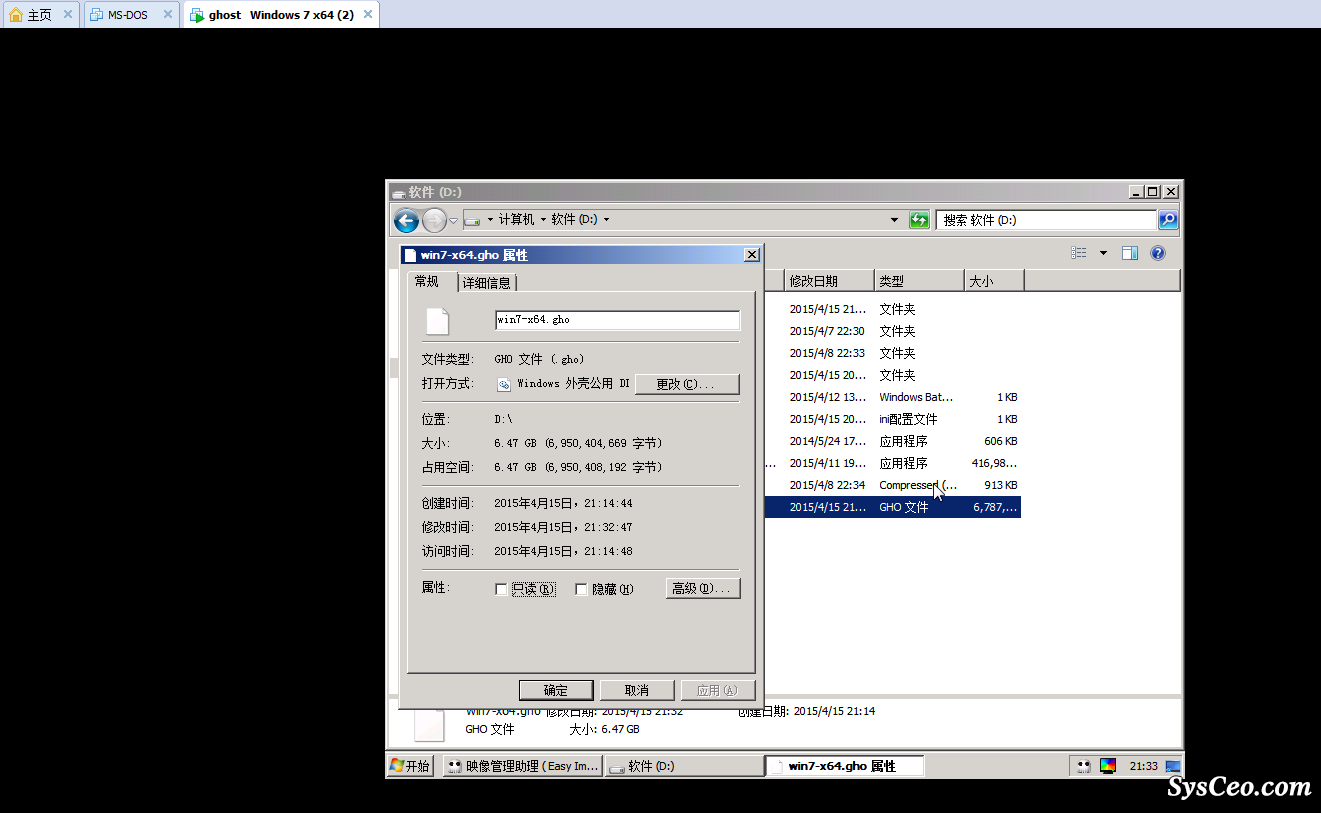Switch to 软件 (D:) taskbar item

pos(684,766)
